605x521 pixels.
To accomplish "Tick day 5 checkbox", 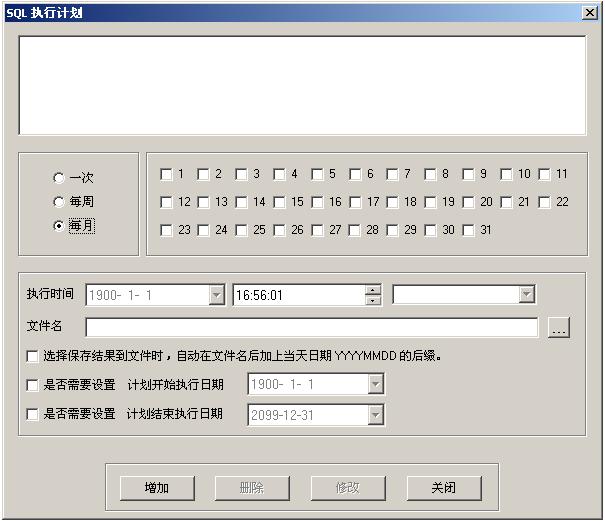I will pyautogui.click(x=317, y=174).
